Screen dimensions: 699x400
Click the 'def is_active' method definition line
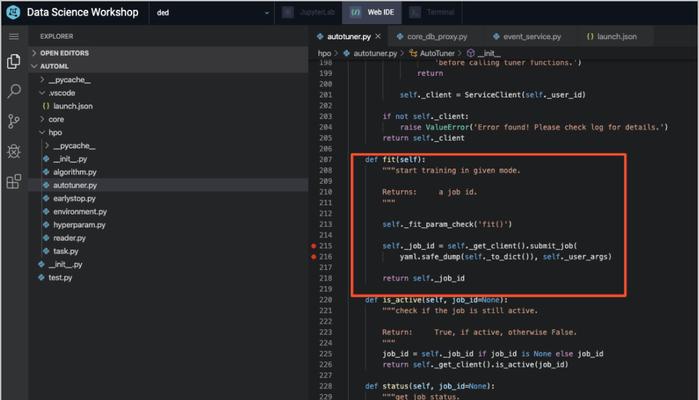click(436, 300)
